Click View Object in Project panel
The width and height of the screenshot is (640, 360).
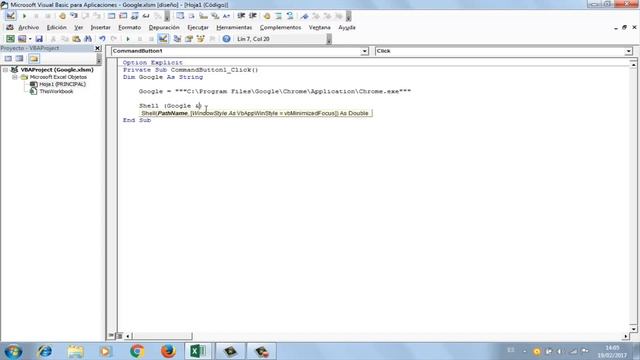point(20,59)
